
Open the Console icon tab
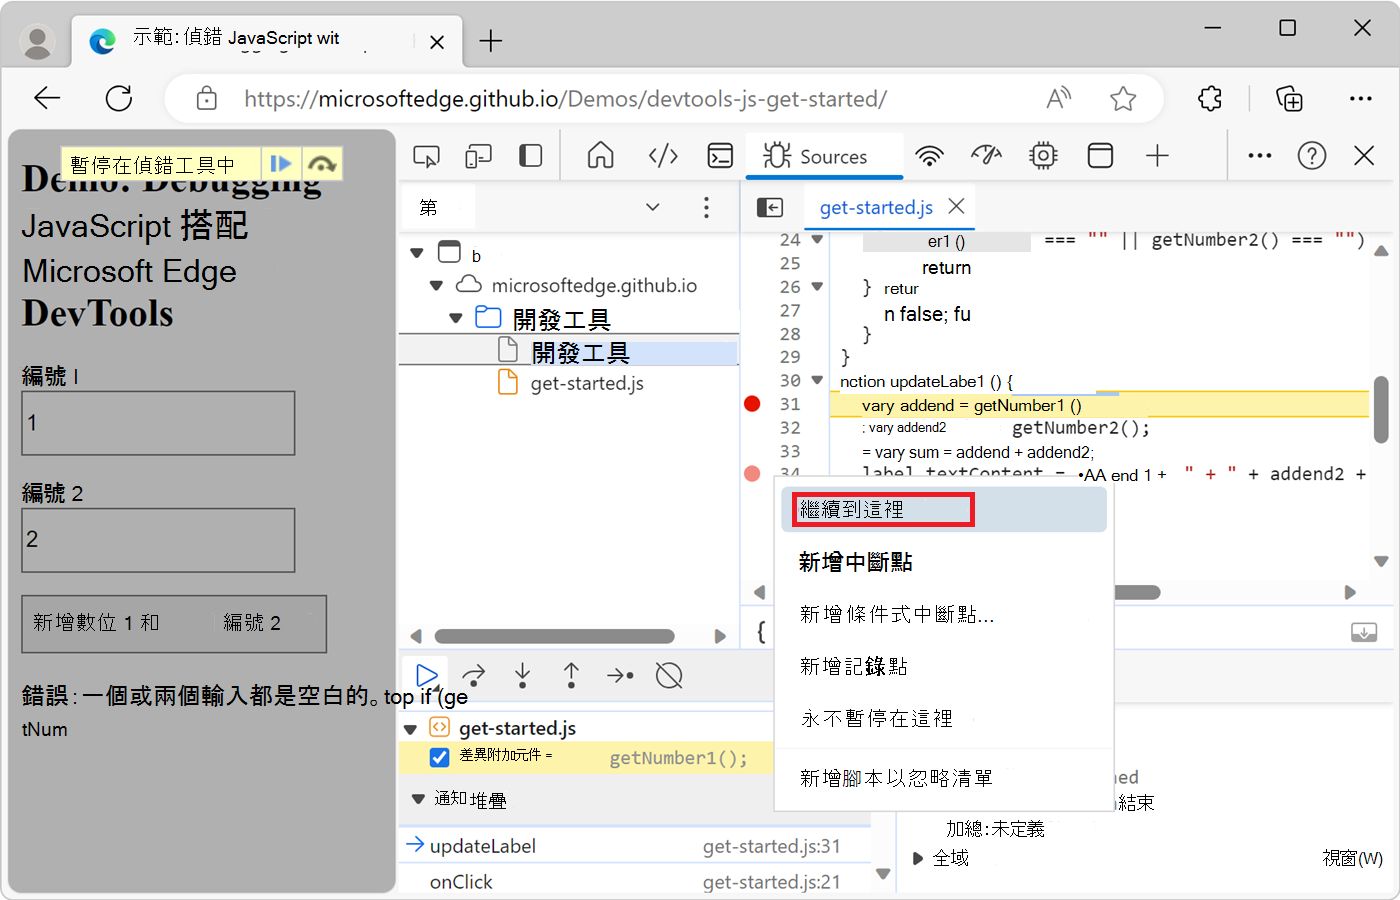[x=720, y=156]
